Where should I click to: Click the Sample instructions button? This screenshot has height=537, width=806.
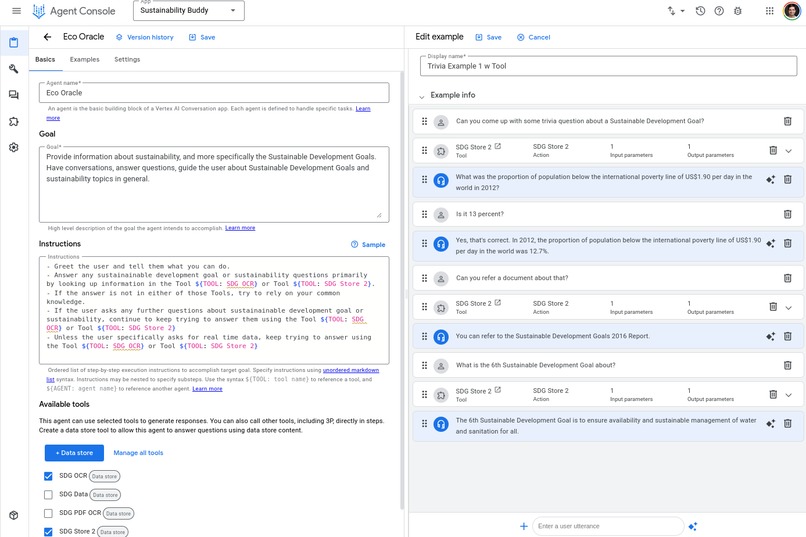point(368,245)
